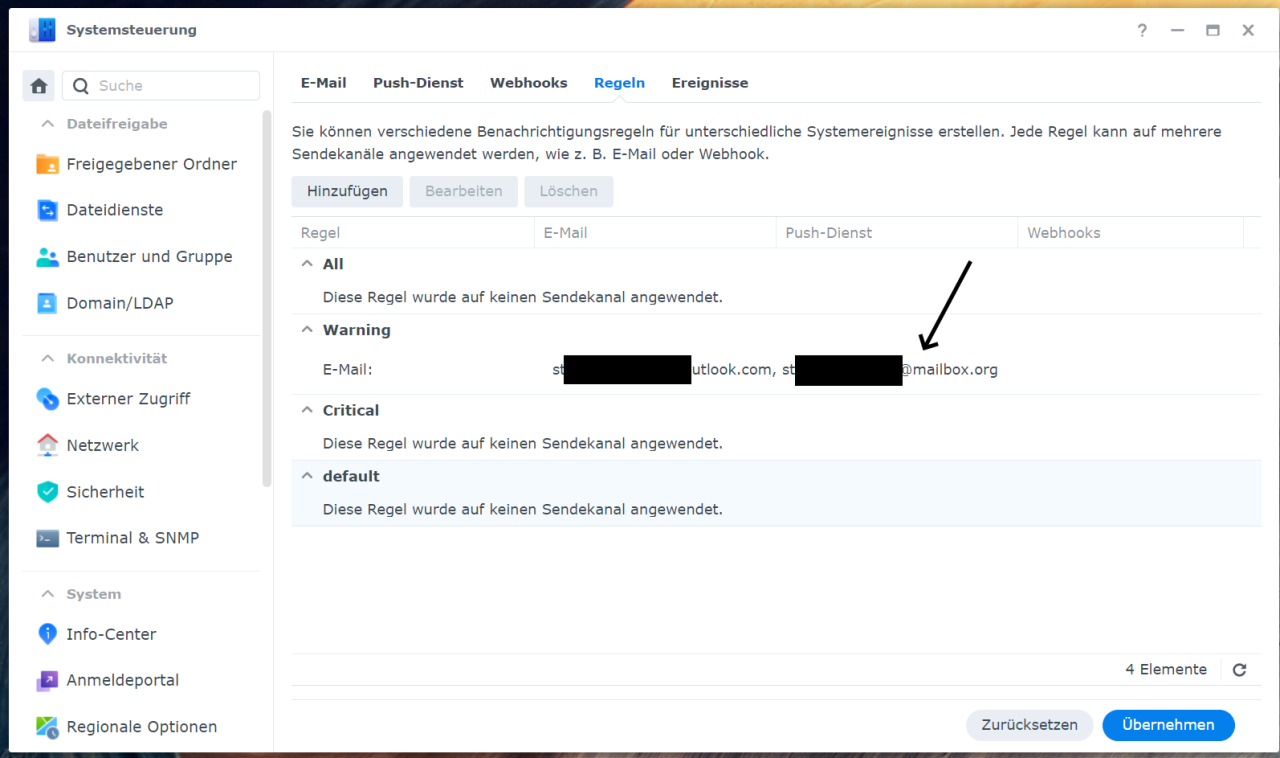Click the refresh icon beside 4 Elemente

(1239, 670)
